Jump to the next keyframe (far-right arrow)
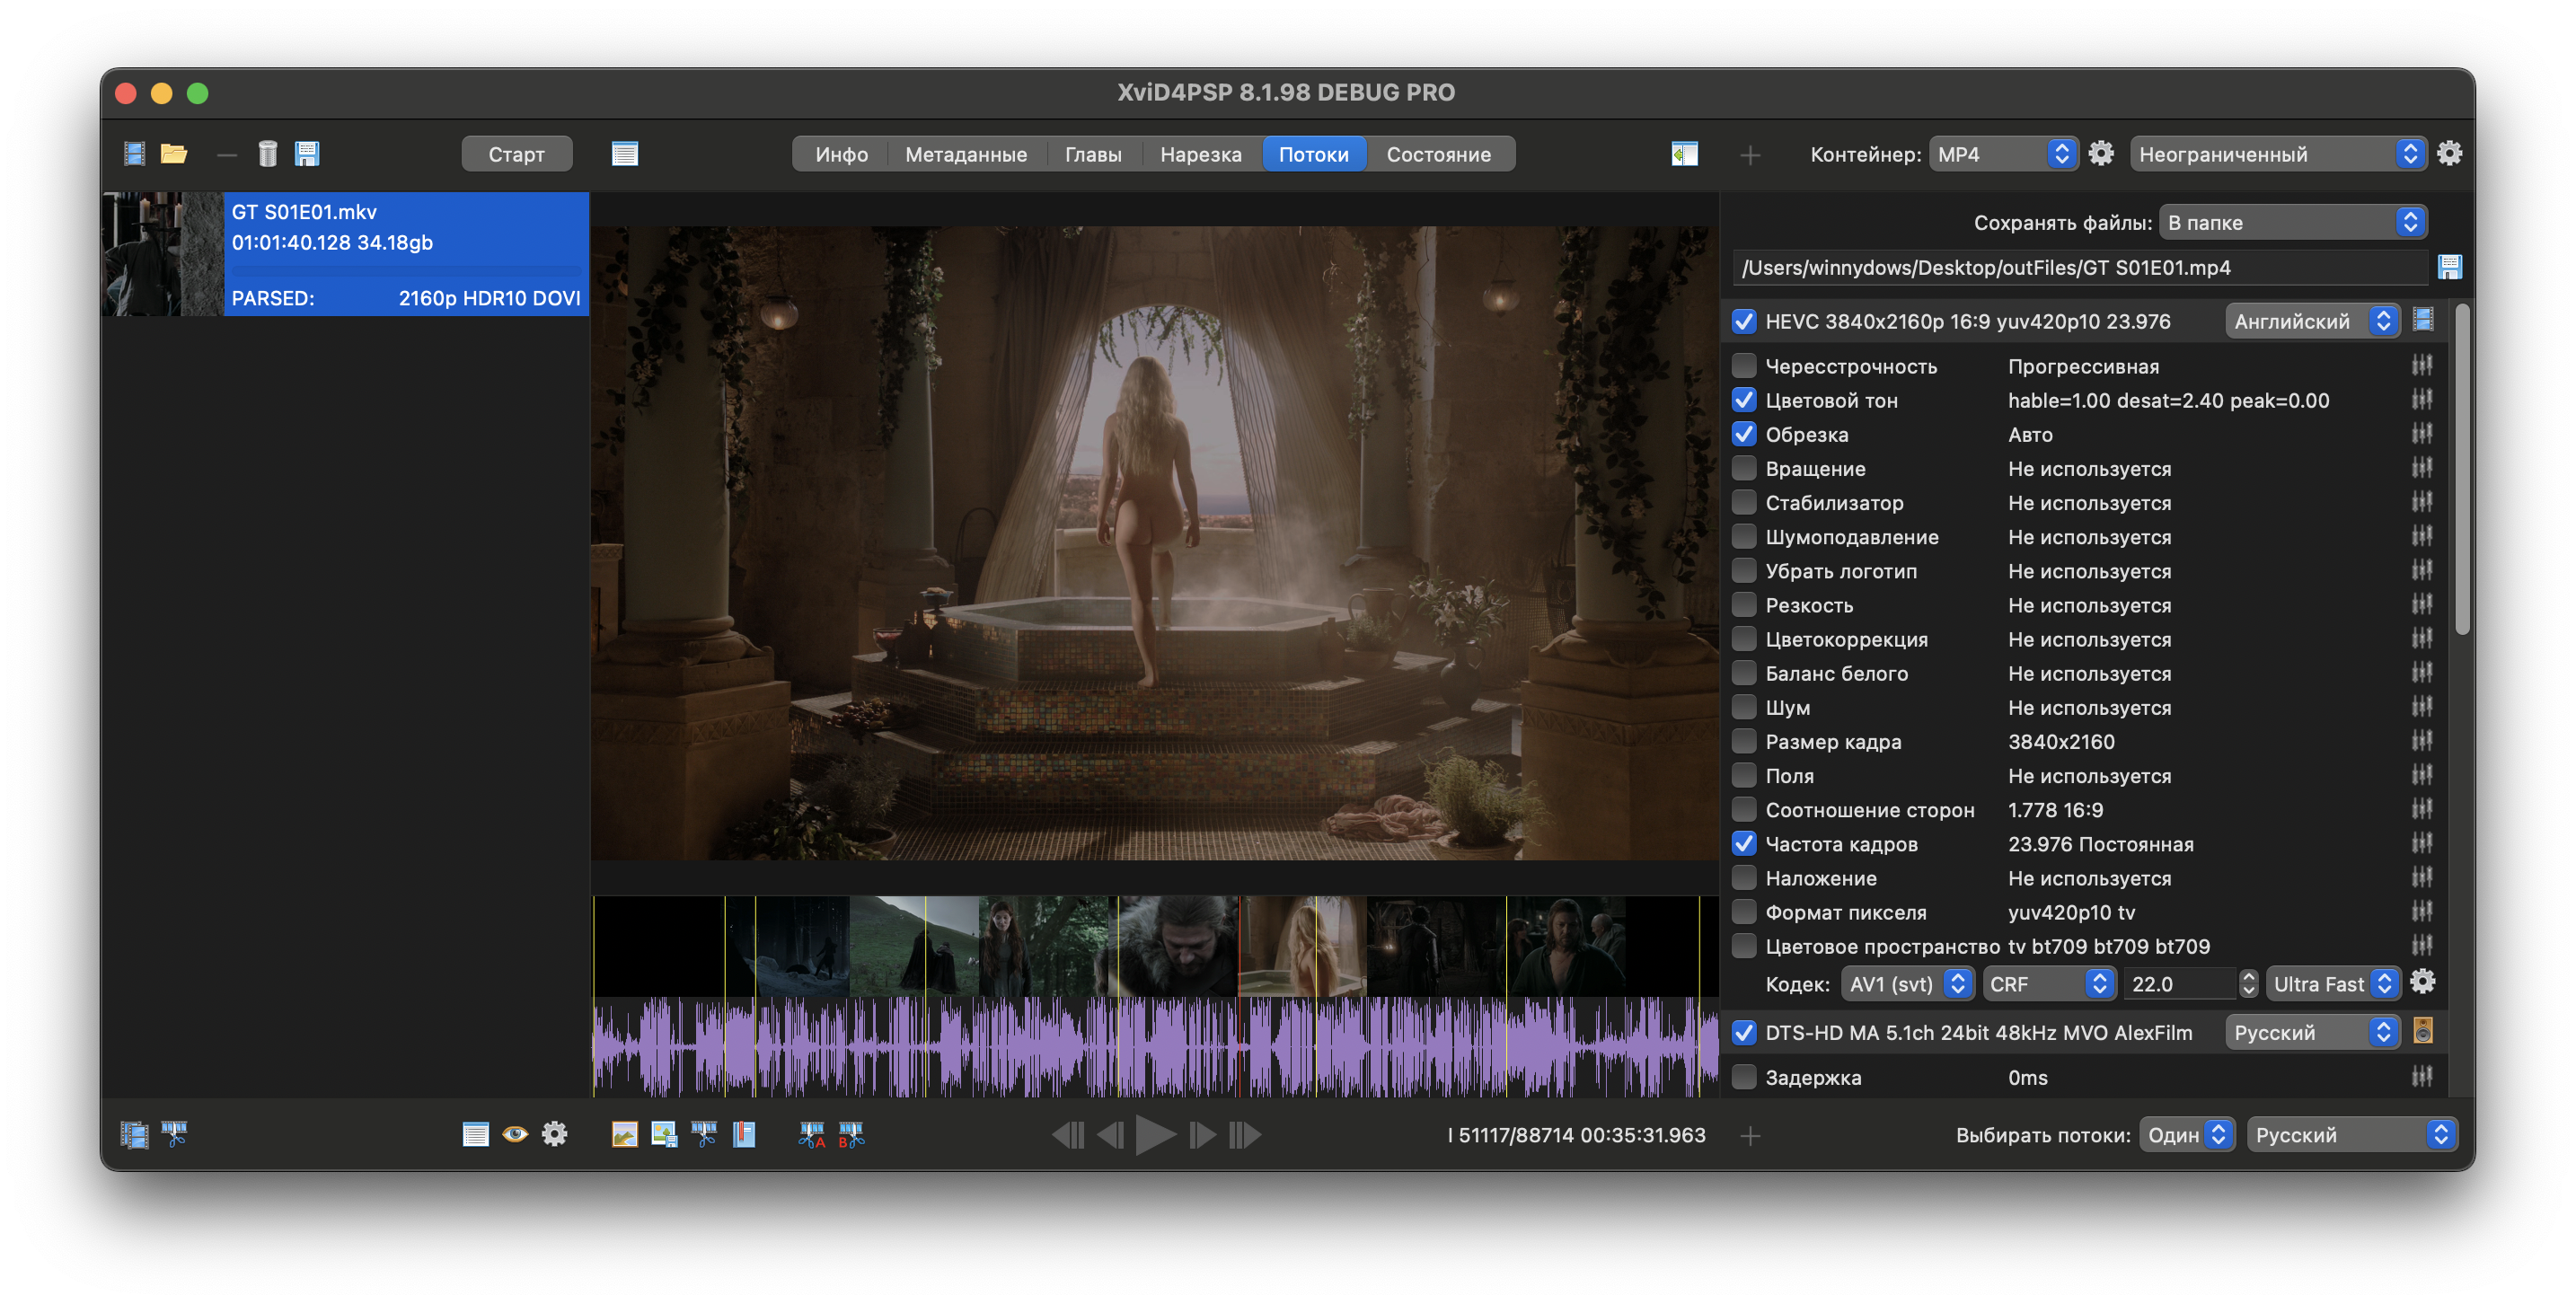 1245,1134
